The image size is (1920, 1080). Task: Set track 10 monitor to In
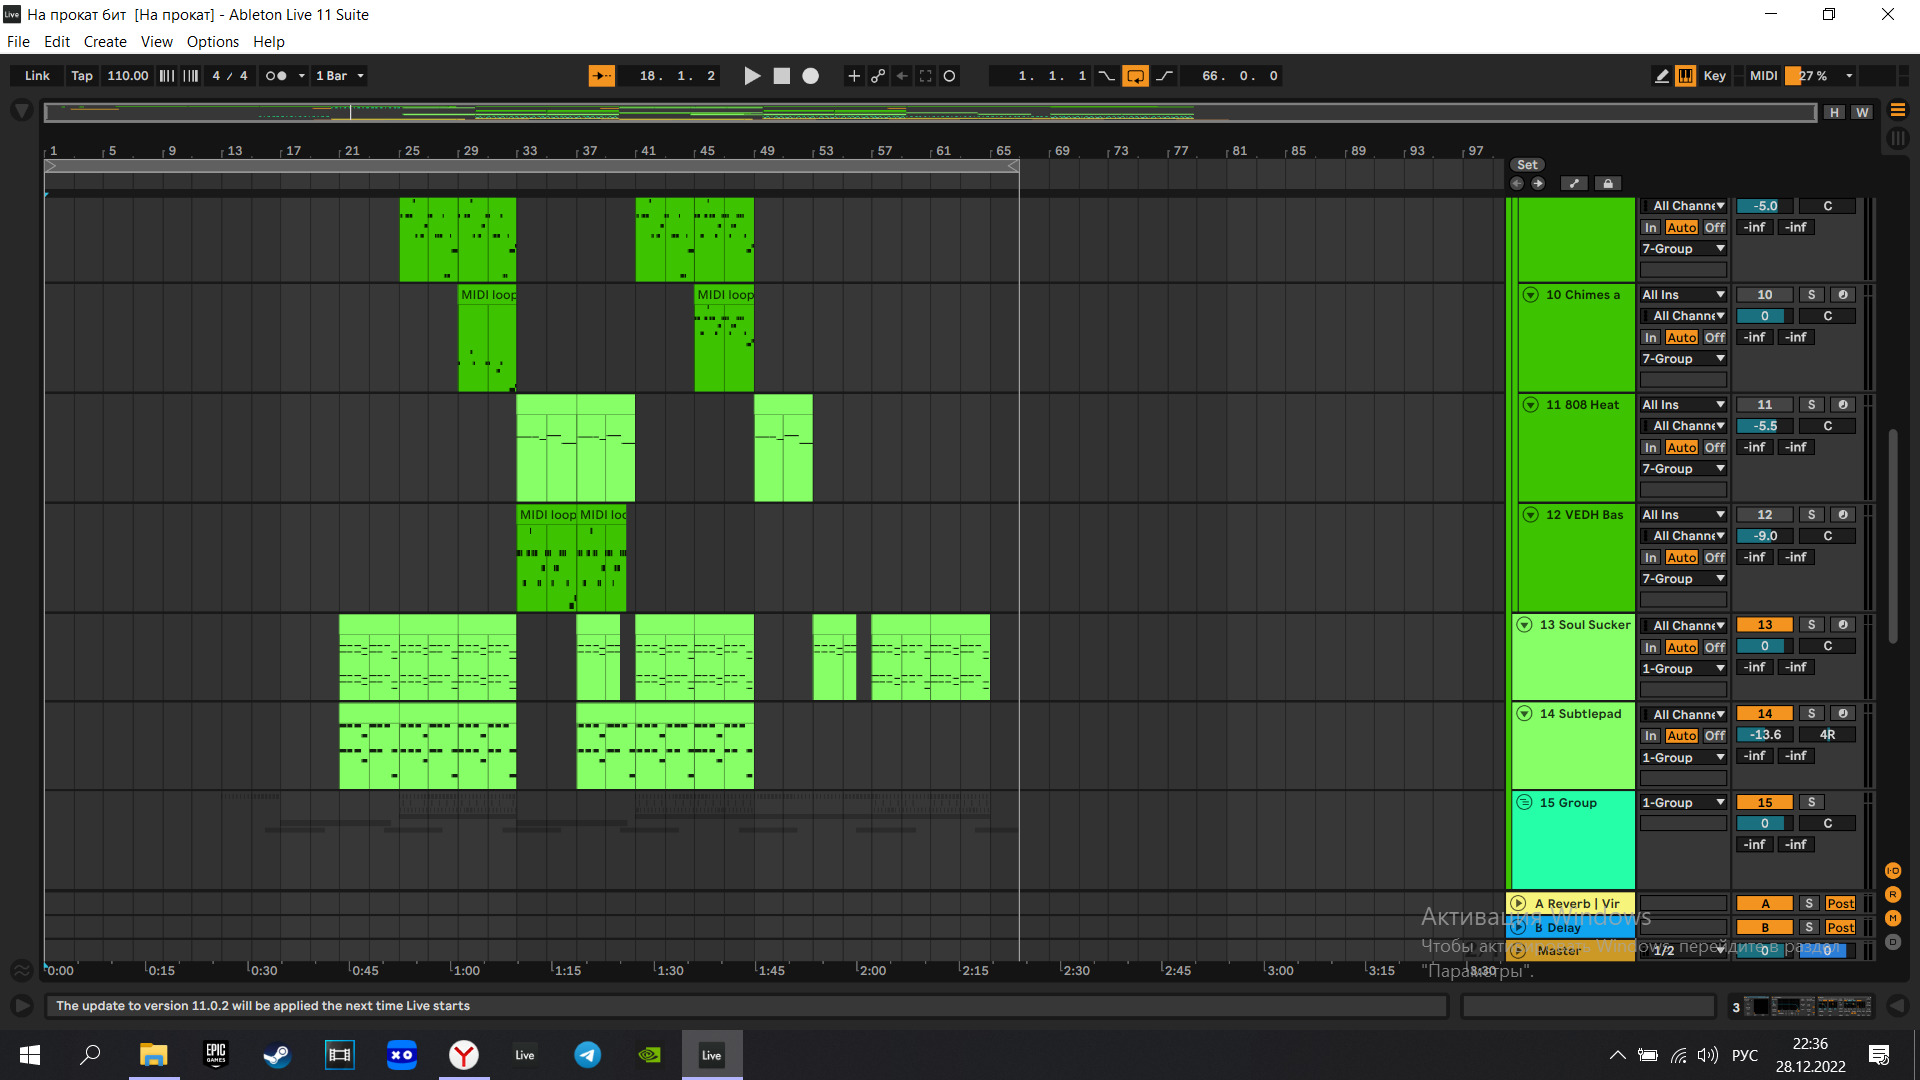[x=1650, y=338]
